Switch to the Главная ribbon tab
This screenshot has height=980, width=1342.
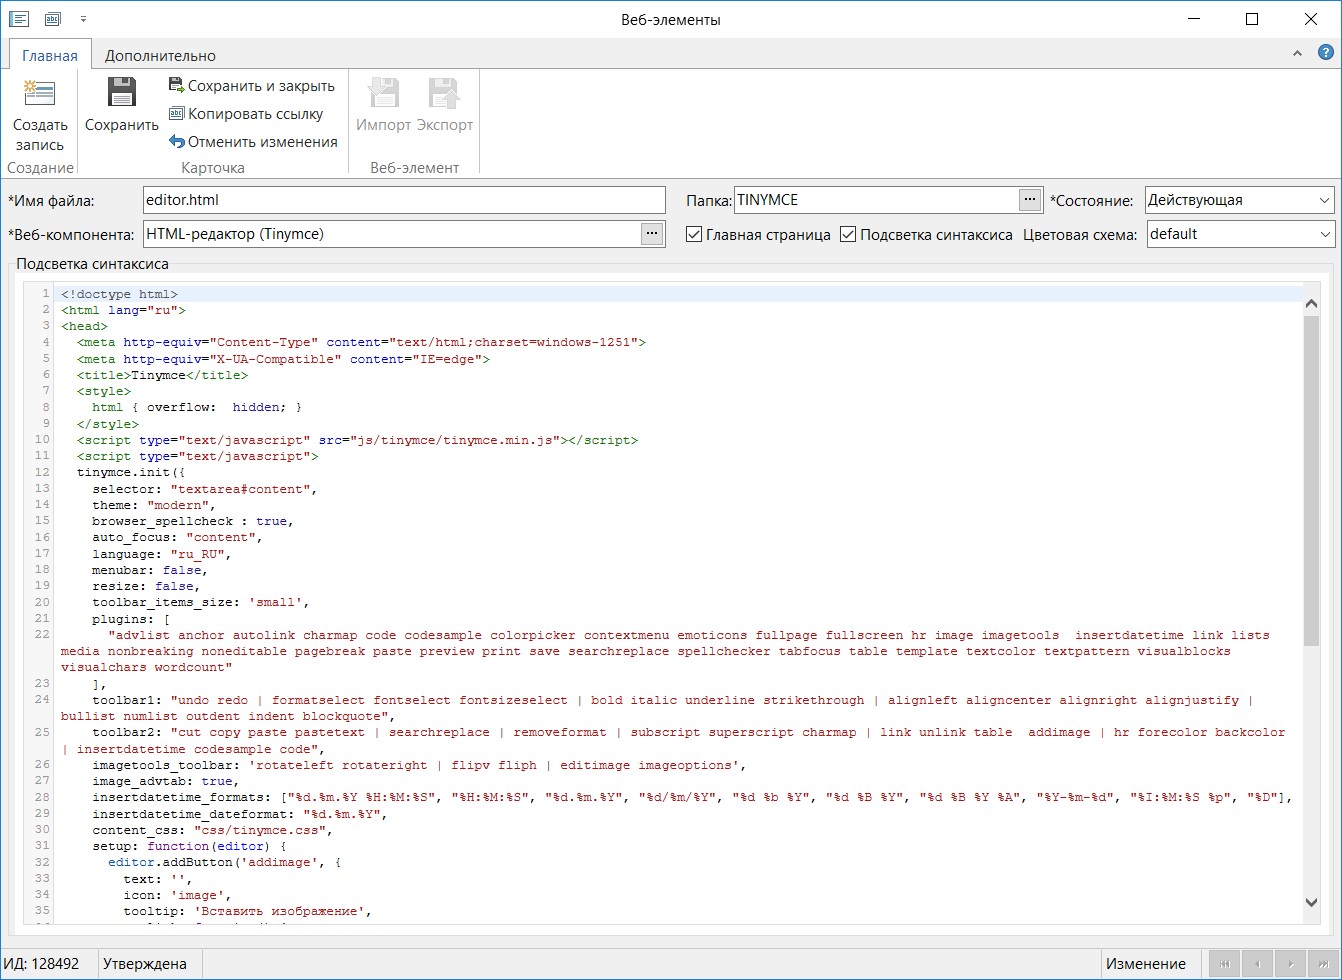click(x=50, y=55)
